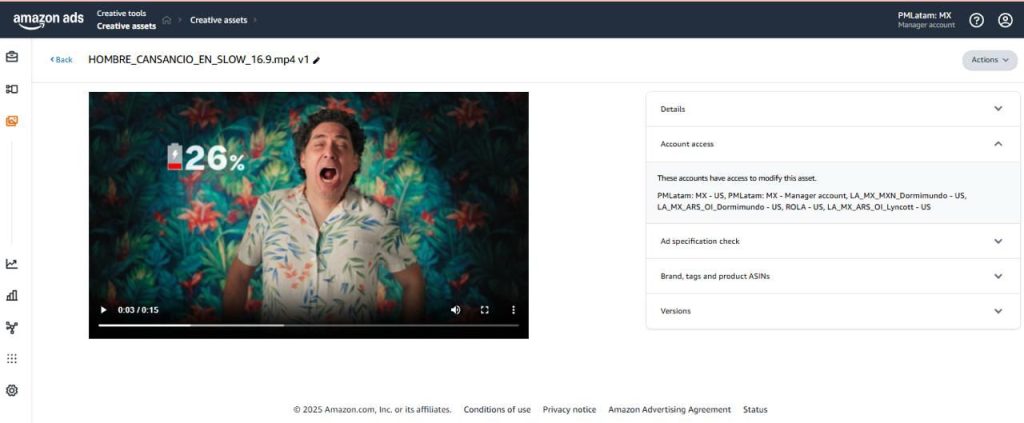The width and height of the screenshot is (1024, 423).
Task: Play the video
Action: point(103,310)
